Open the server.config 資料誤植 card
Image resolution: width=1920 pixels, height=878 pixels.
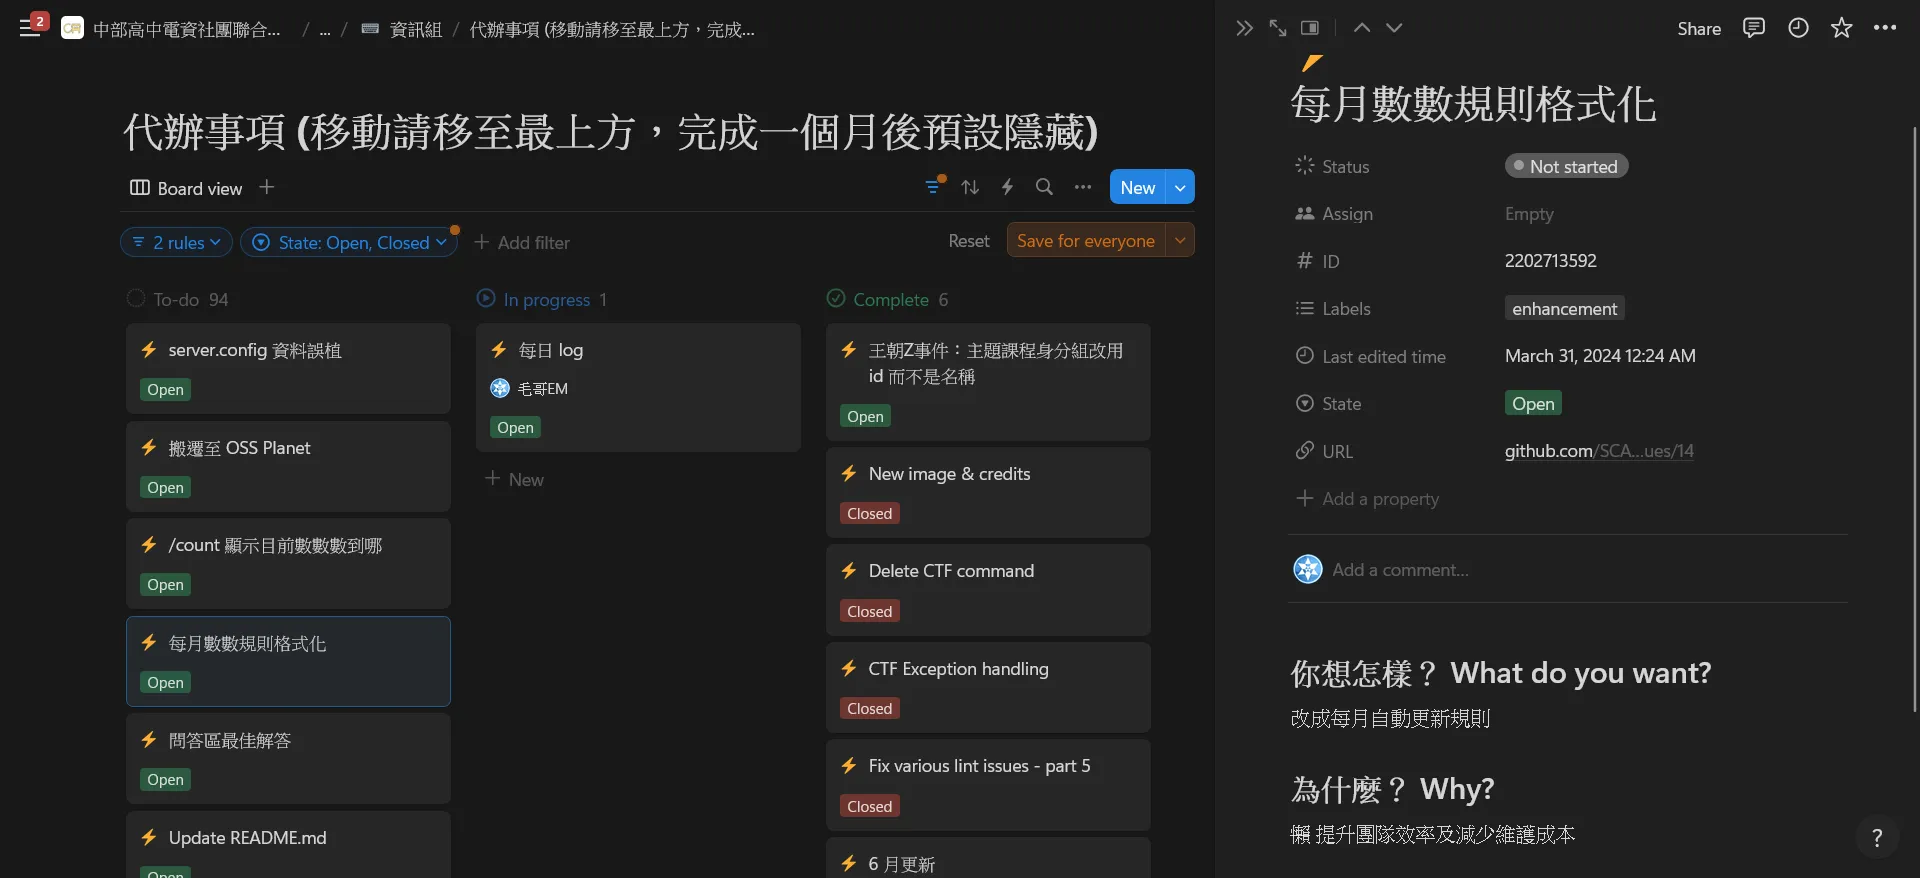[x=288, y=368]
